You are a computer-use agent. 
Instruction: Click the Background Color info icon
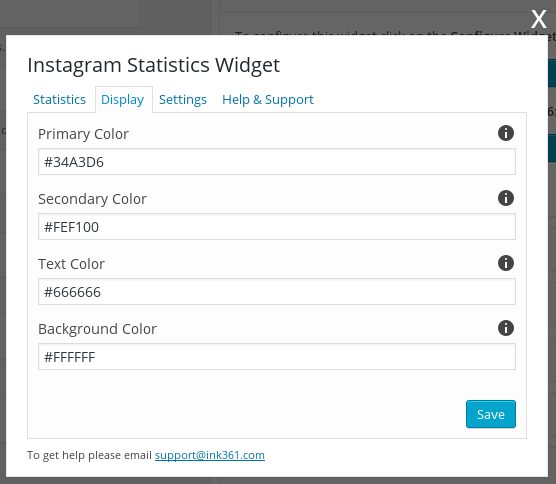506,328
